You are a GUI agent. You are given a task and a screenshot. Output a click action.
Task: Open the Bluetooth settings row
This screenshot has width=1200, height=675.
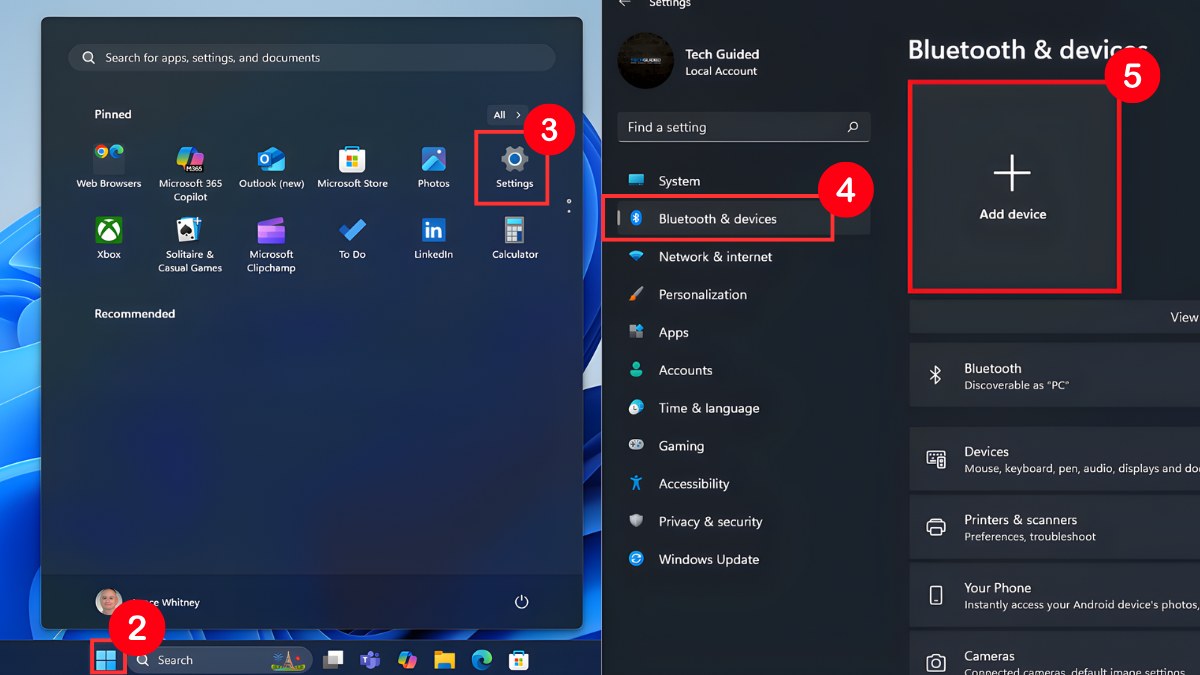tap(1055, 376)
